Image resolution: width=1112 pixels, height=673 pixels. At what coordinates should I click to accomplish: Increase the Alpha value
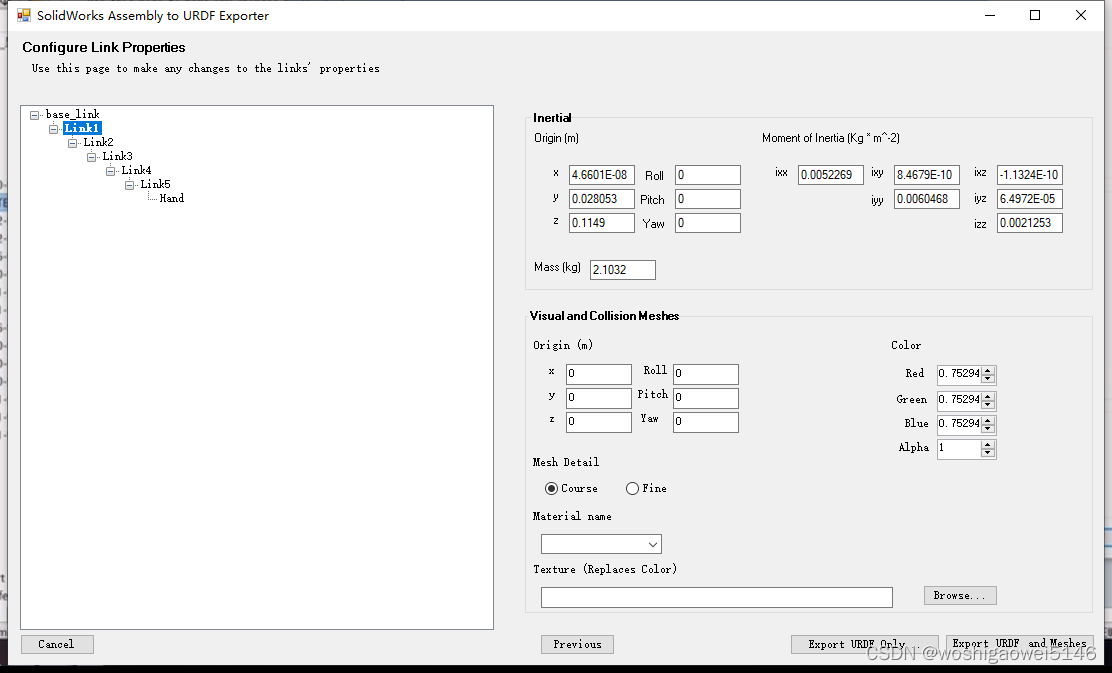(988, 445)
